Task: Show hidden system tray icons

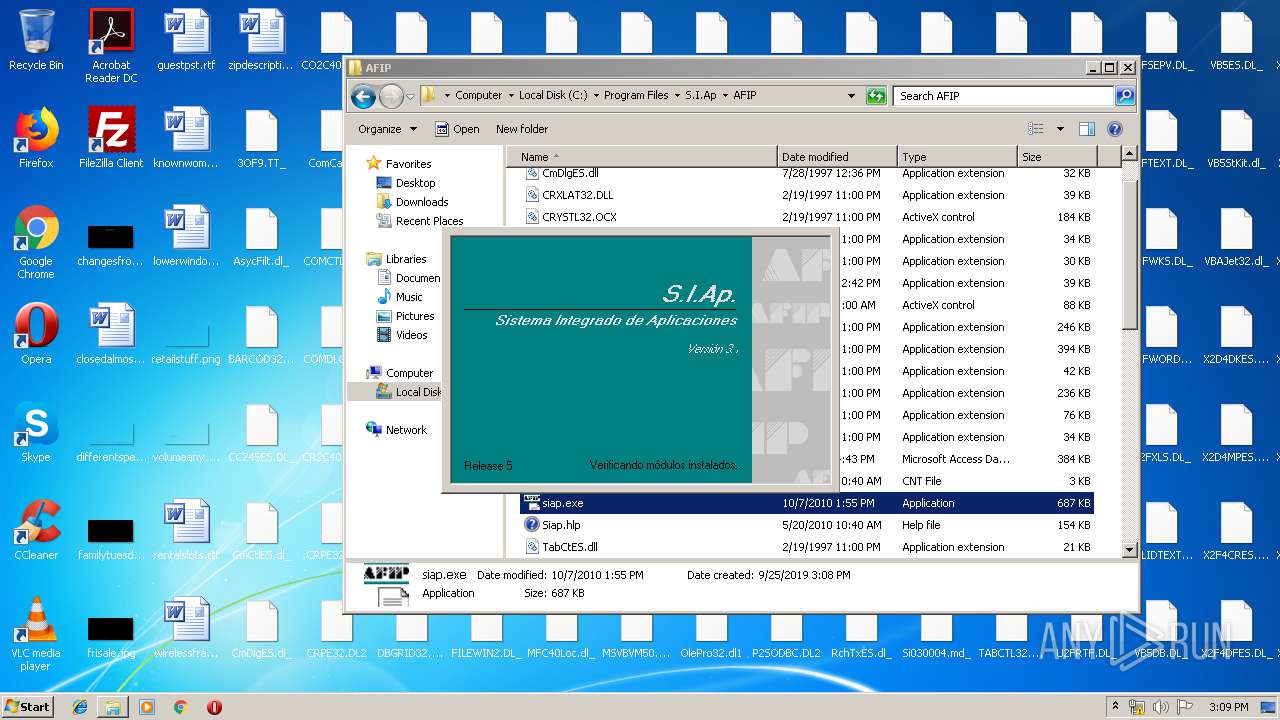Action: [1115, 707]
